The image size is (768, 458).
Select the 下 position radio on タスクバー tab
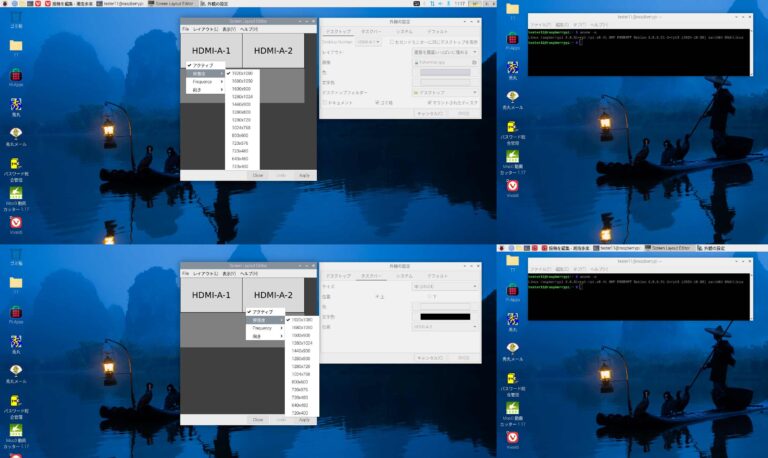tap(429, 296)
